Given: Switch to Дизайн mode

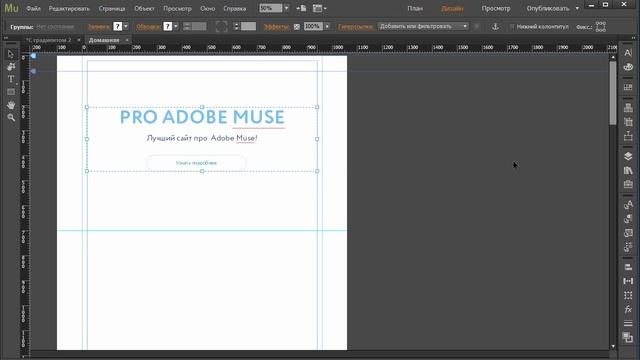Looking at the screenshot, I should (452, 8).
